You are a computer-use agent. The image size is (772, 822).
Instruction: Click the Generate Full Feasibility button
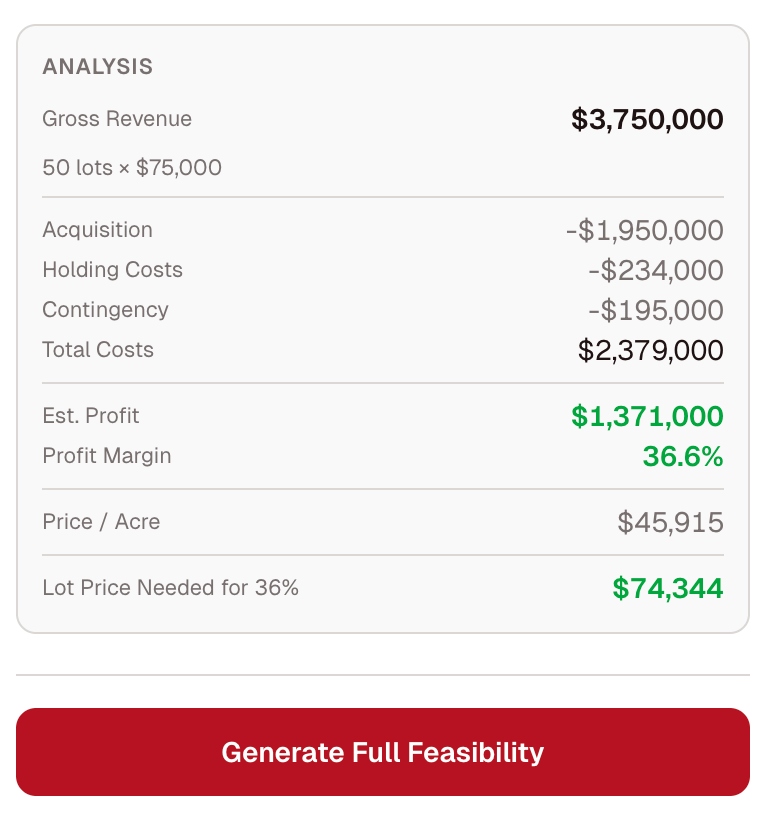[382, 752]
